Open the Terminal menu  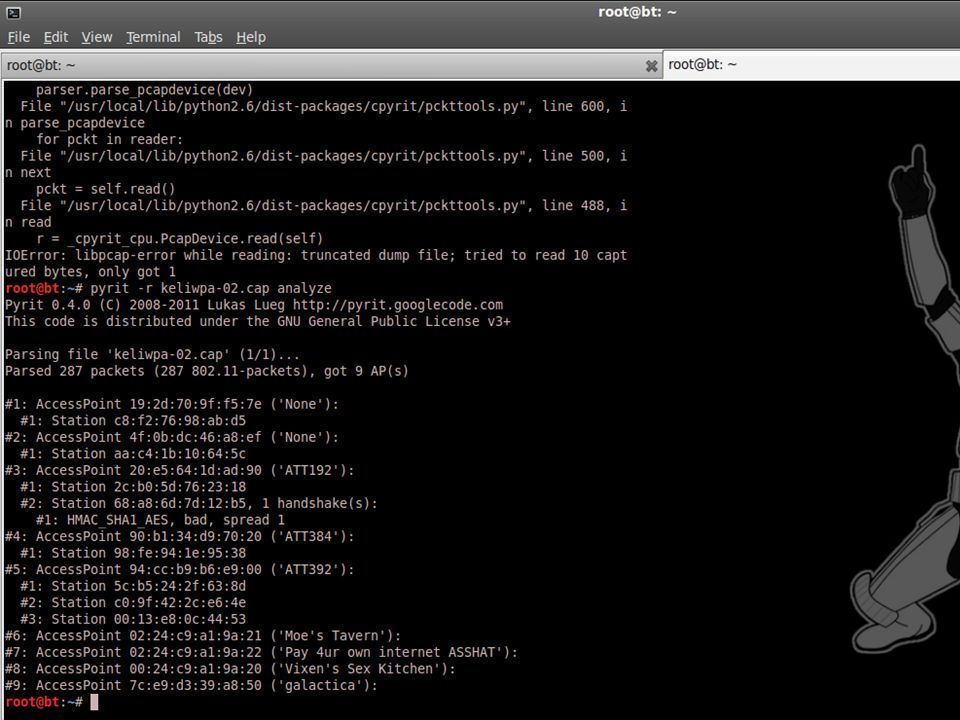pos(153,37)
